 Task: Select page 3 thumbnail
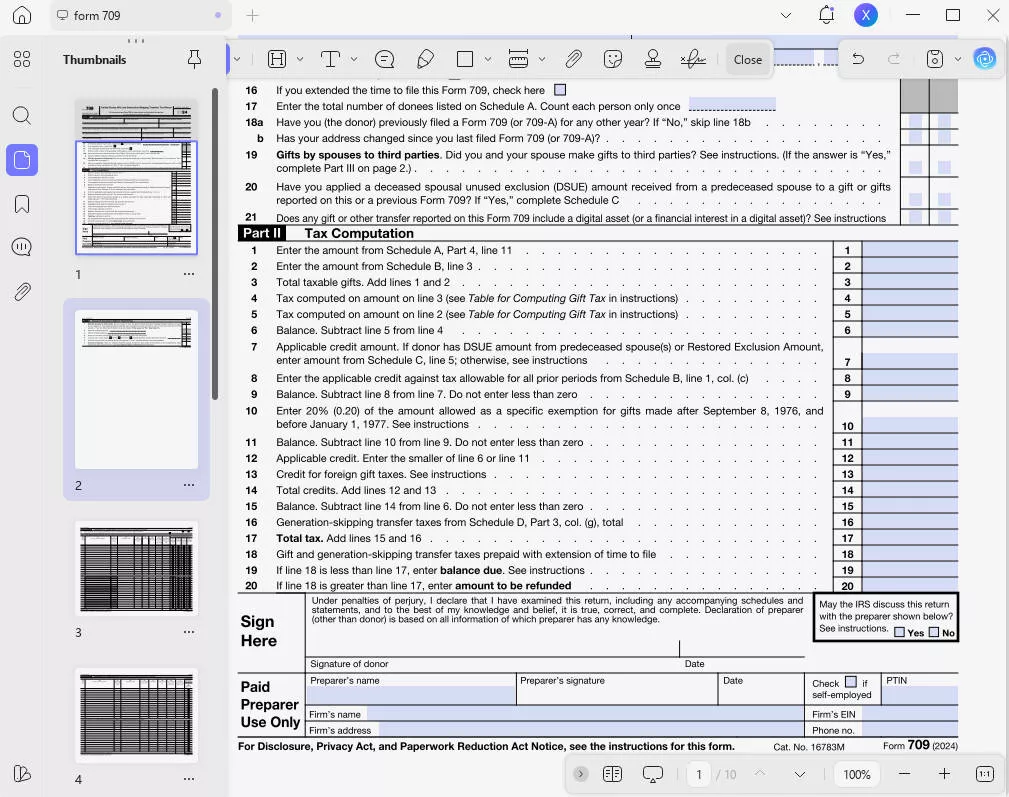click(136, 568)
